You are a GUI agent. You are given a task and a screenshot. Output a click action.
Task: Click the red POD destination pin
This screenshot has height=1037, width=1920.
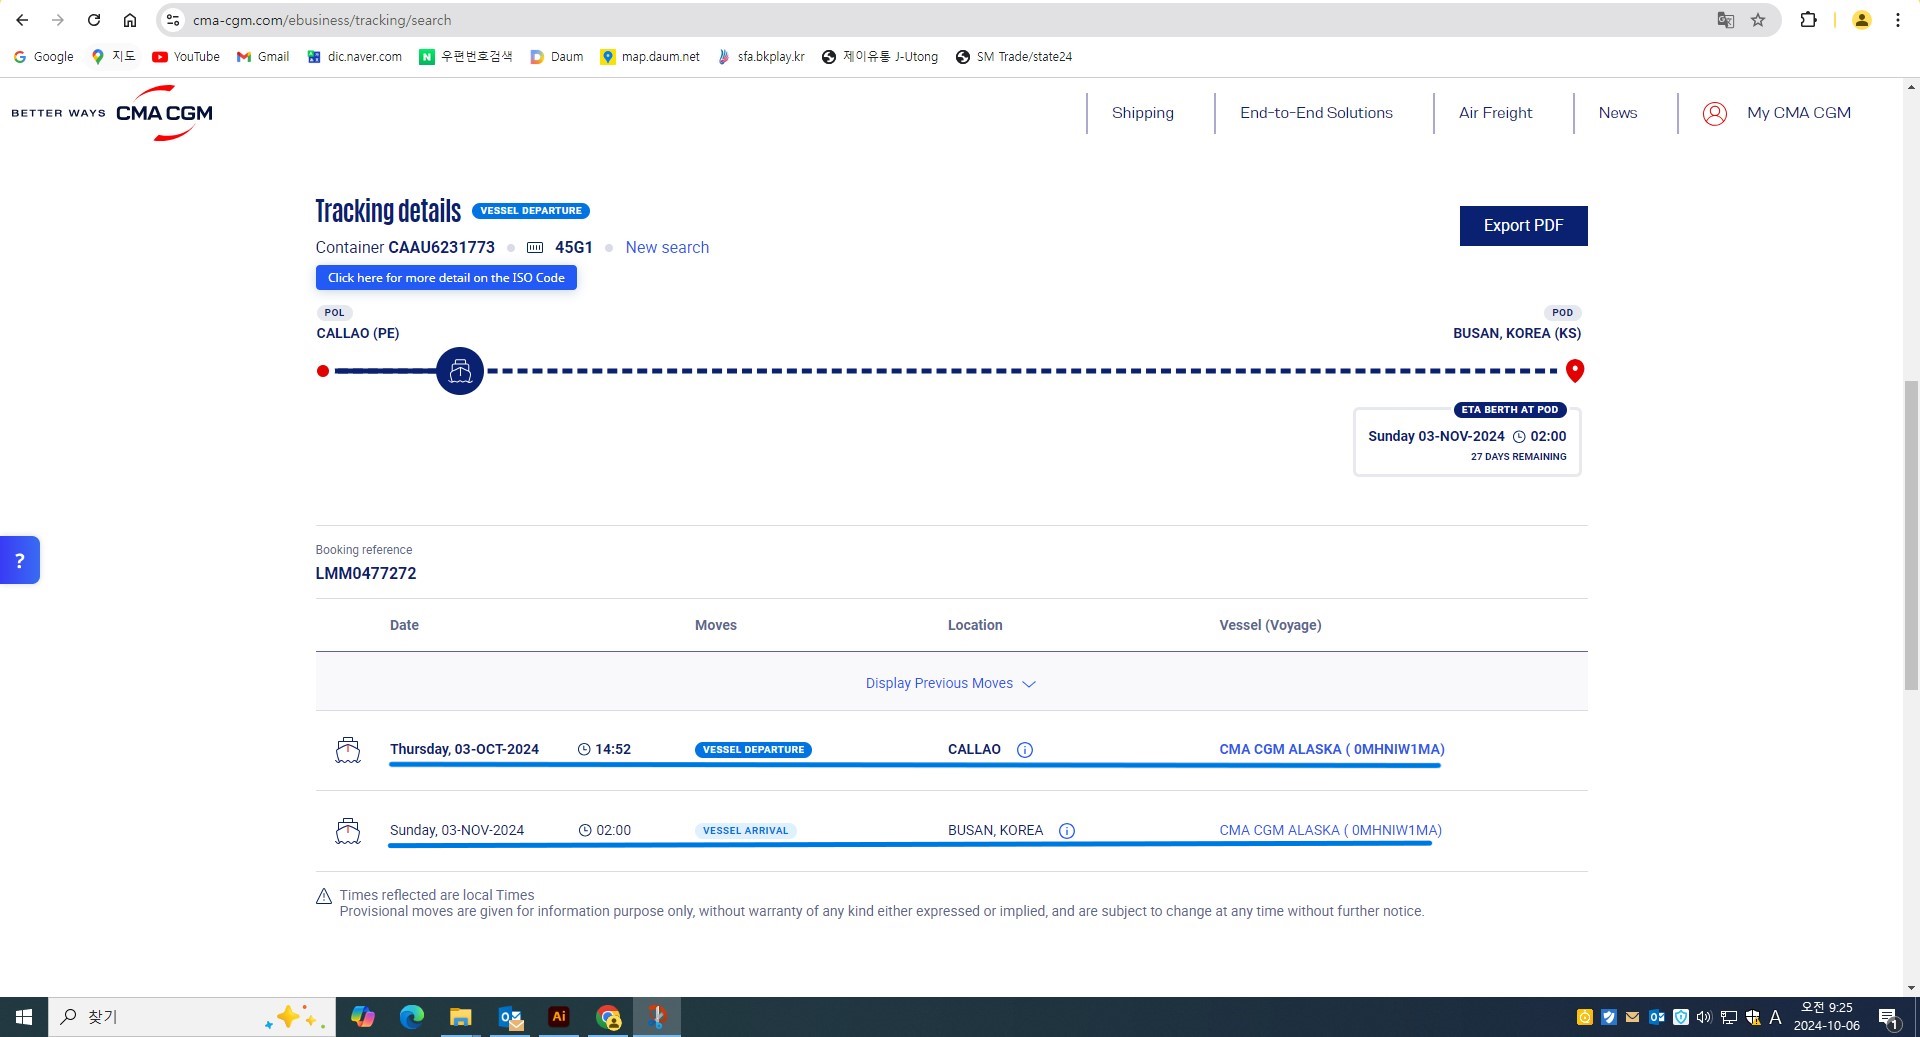click(x=1575, y=371)
